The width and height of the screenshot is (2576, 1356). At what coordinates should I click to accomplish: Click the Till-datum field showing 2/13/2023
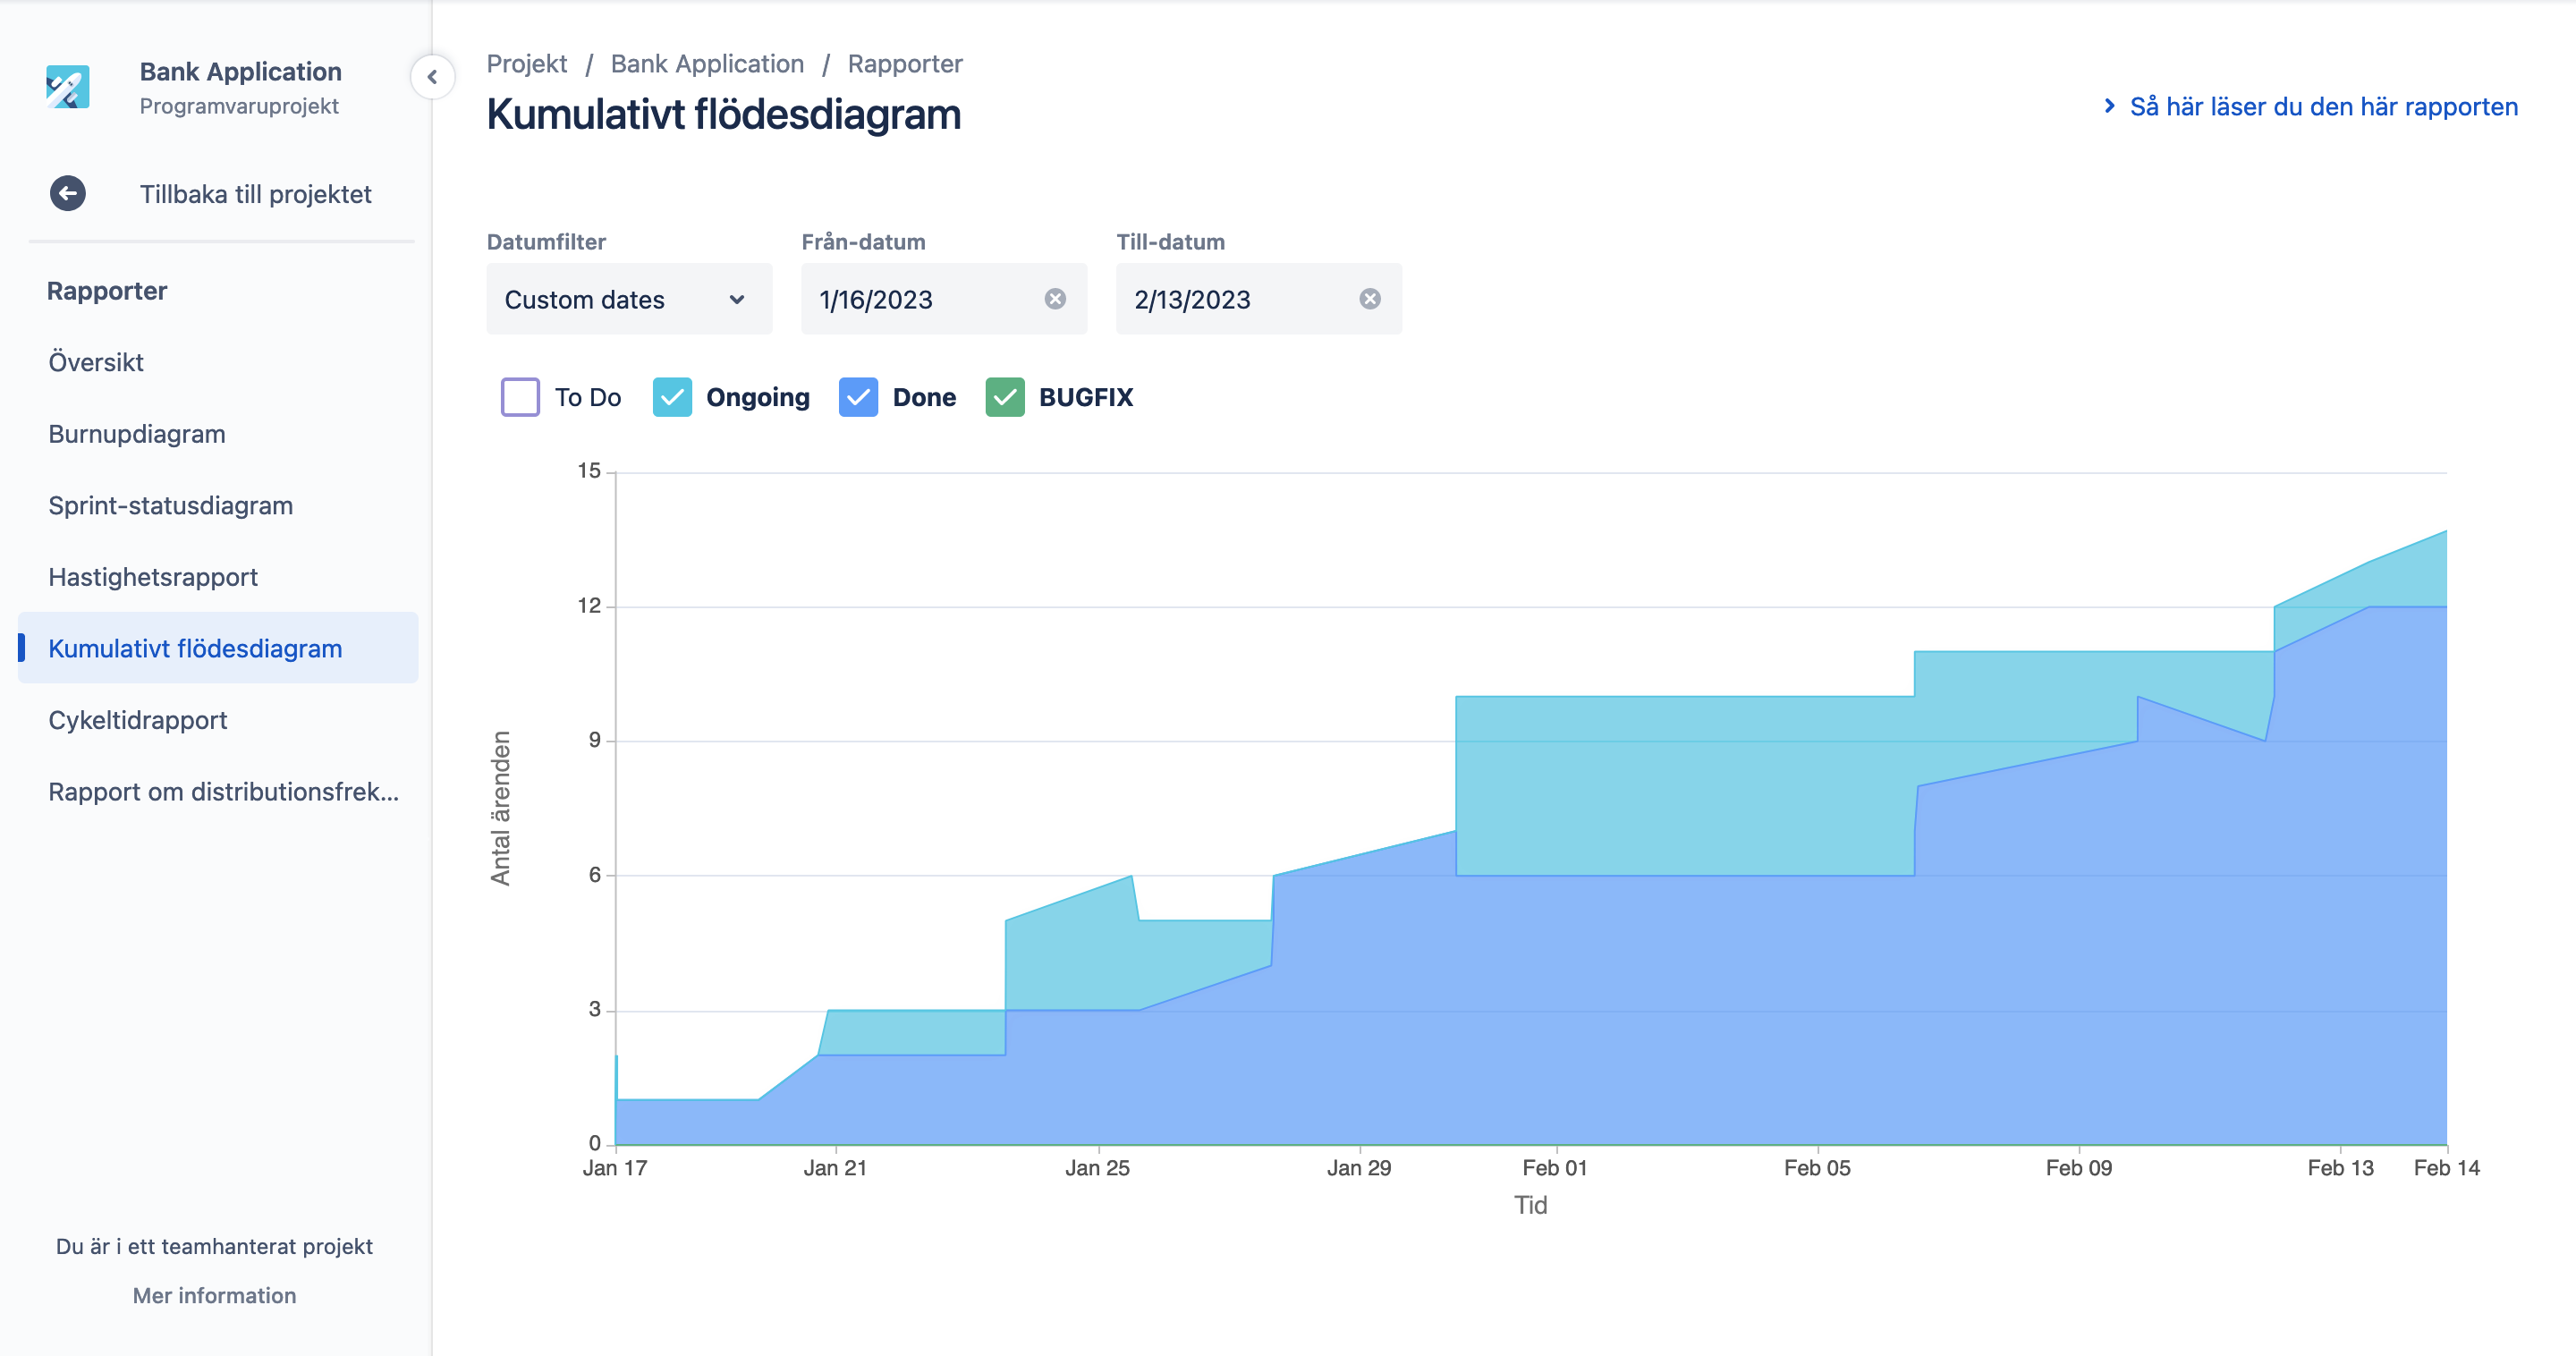1259,299
